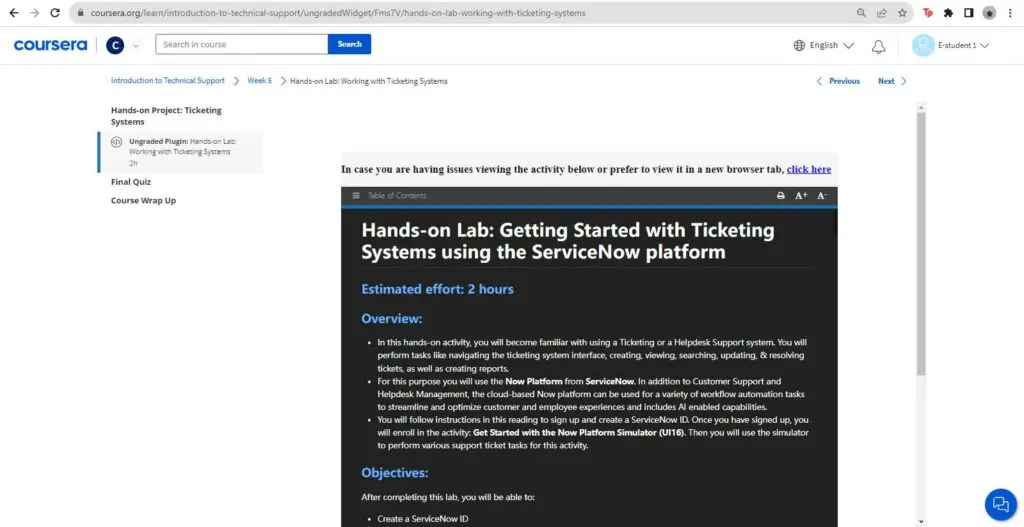The height and width of the screenshot is (527, 1024).
Task: Click the Search in course field
Action: coord(242,44)
